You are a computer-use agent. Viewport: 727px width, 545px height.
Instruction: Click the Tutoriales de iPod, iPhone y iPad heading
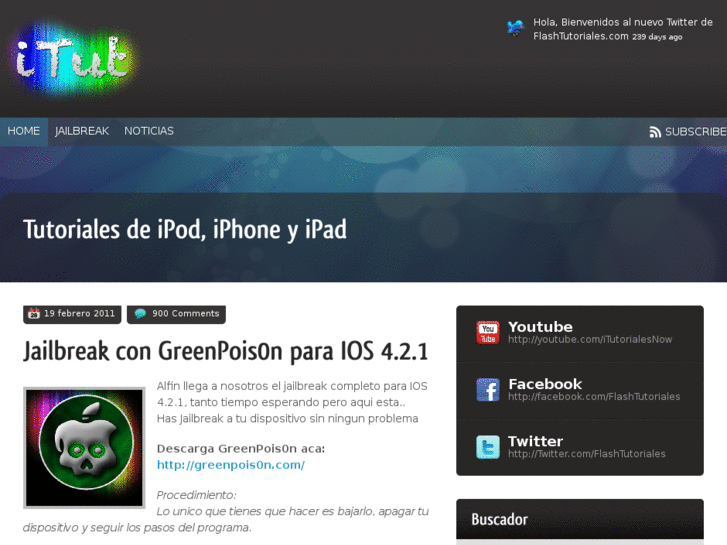point(185,229)
